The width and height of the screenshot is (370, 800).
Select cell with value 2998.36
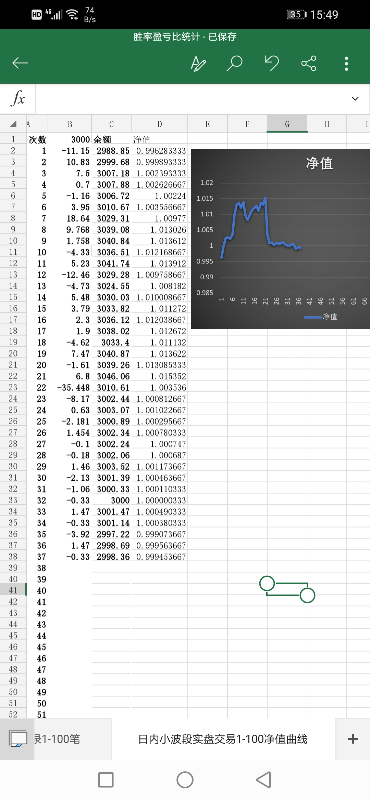coord(111,557)
